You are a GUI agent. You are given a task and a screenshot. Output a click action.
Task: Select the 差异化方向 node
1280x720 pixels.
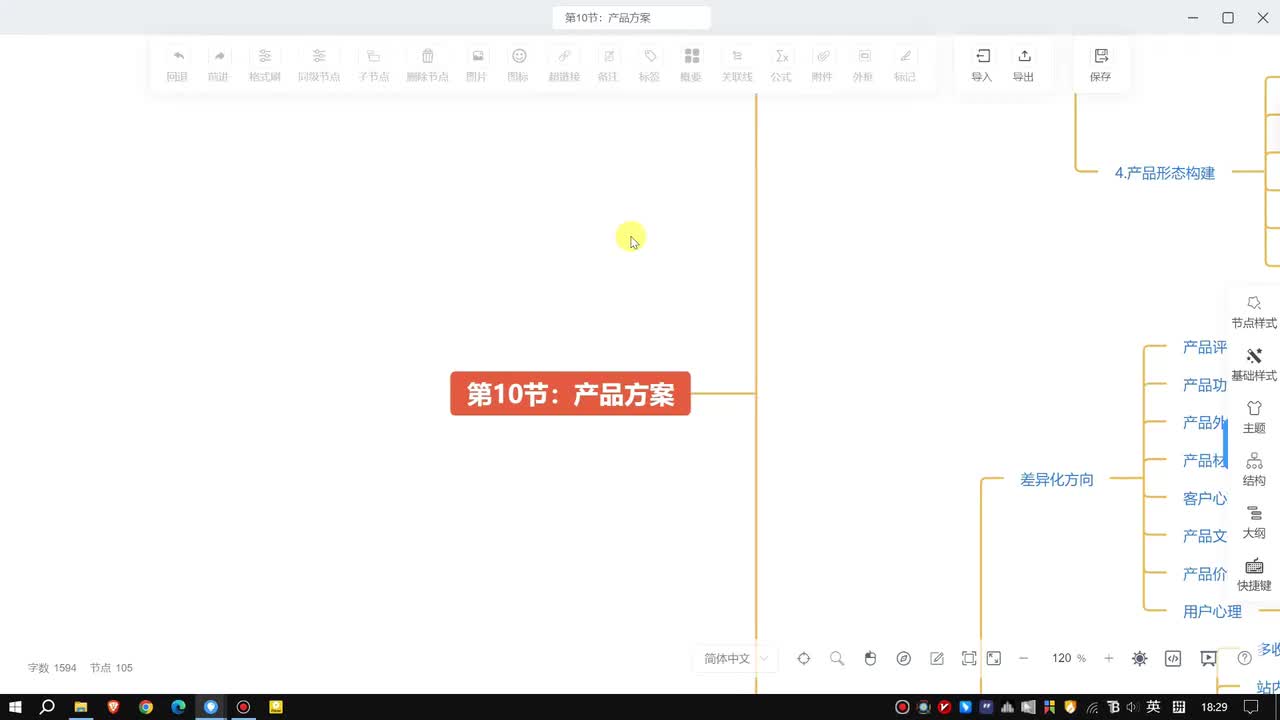pyautogui.click(x=1057, y=480)
